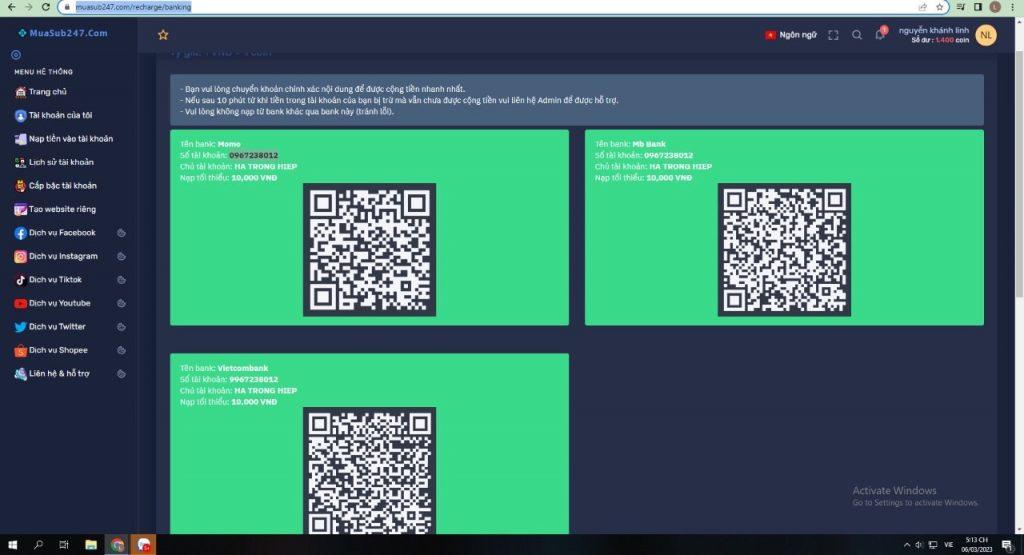Image resolution: width=1024 pixels, height=555 pixels.
Task: Click the Momo QR code image
Action: coord(370,250)
